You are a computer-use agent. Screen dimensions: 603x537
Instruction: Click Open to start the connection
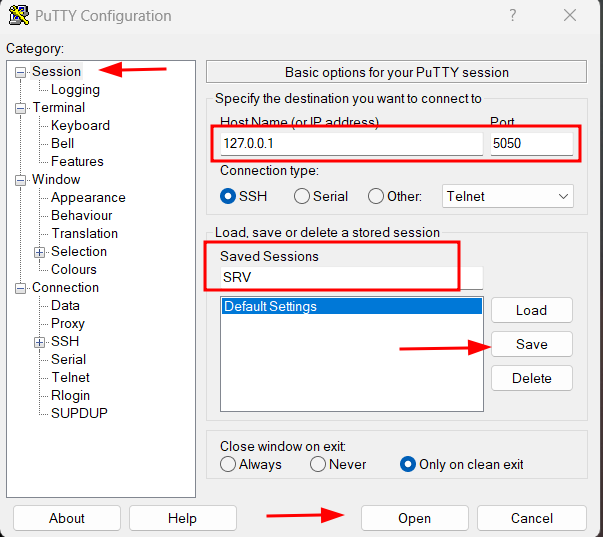click(x=415, y=518)
